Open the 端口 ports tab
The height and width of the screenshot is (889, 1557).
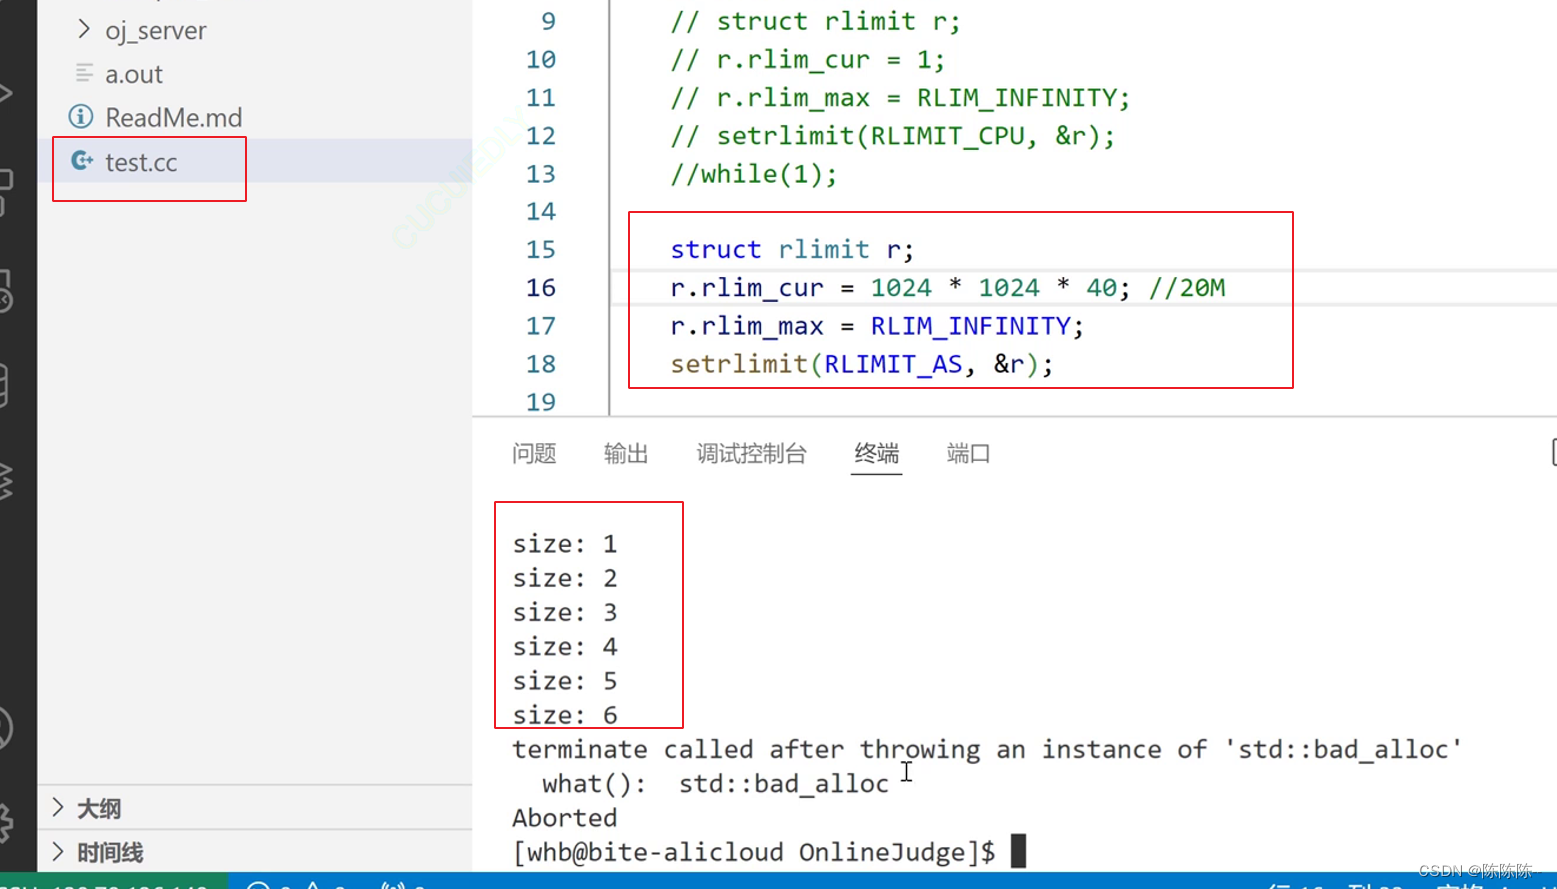tap(968, 453)
